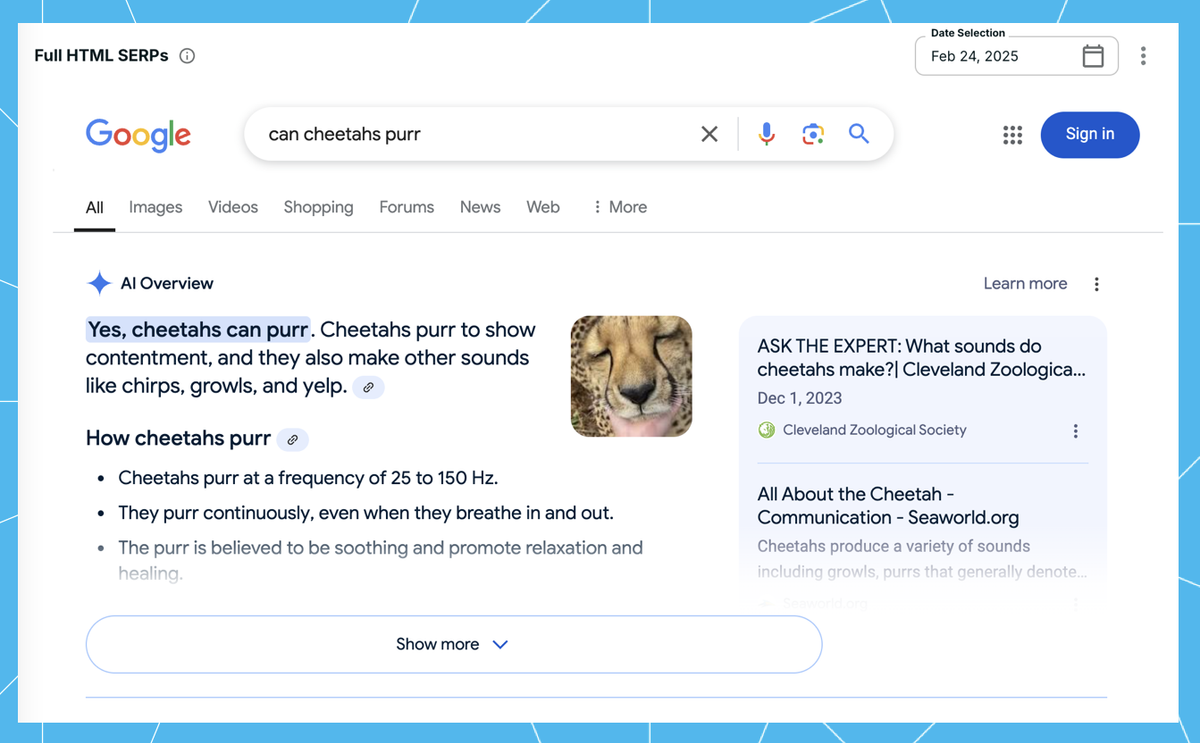Click the magnifying glass search icon
This screenshot has height=743, width=1200.
[859, 134]
